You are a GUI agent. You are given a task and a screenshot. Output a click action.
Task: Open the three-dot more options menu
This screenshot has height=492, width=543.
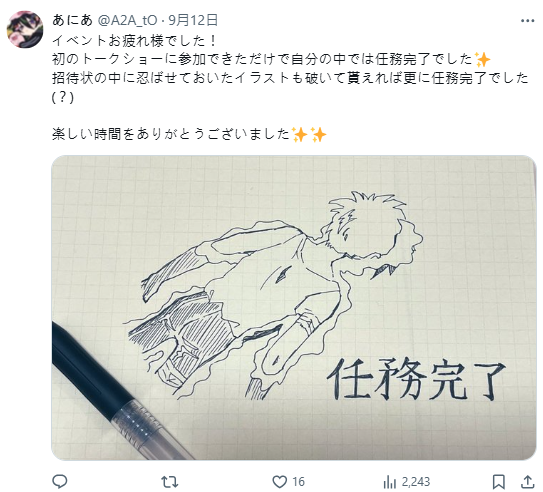click(x=527, y=21)
